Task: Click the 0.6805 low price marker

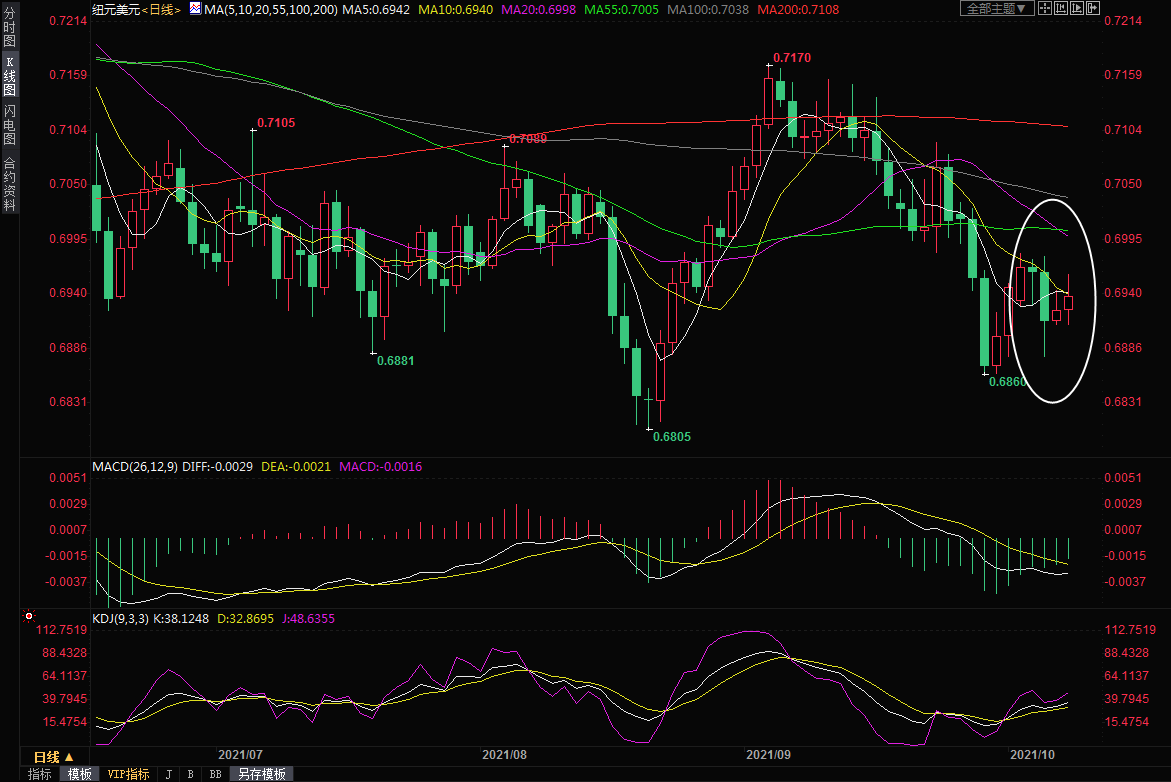Action: (671, 437)
